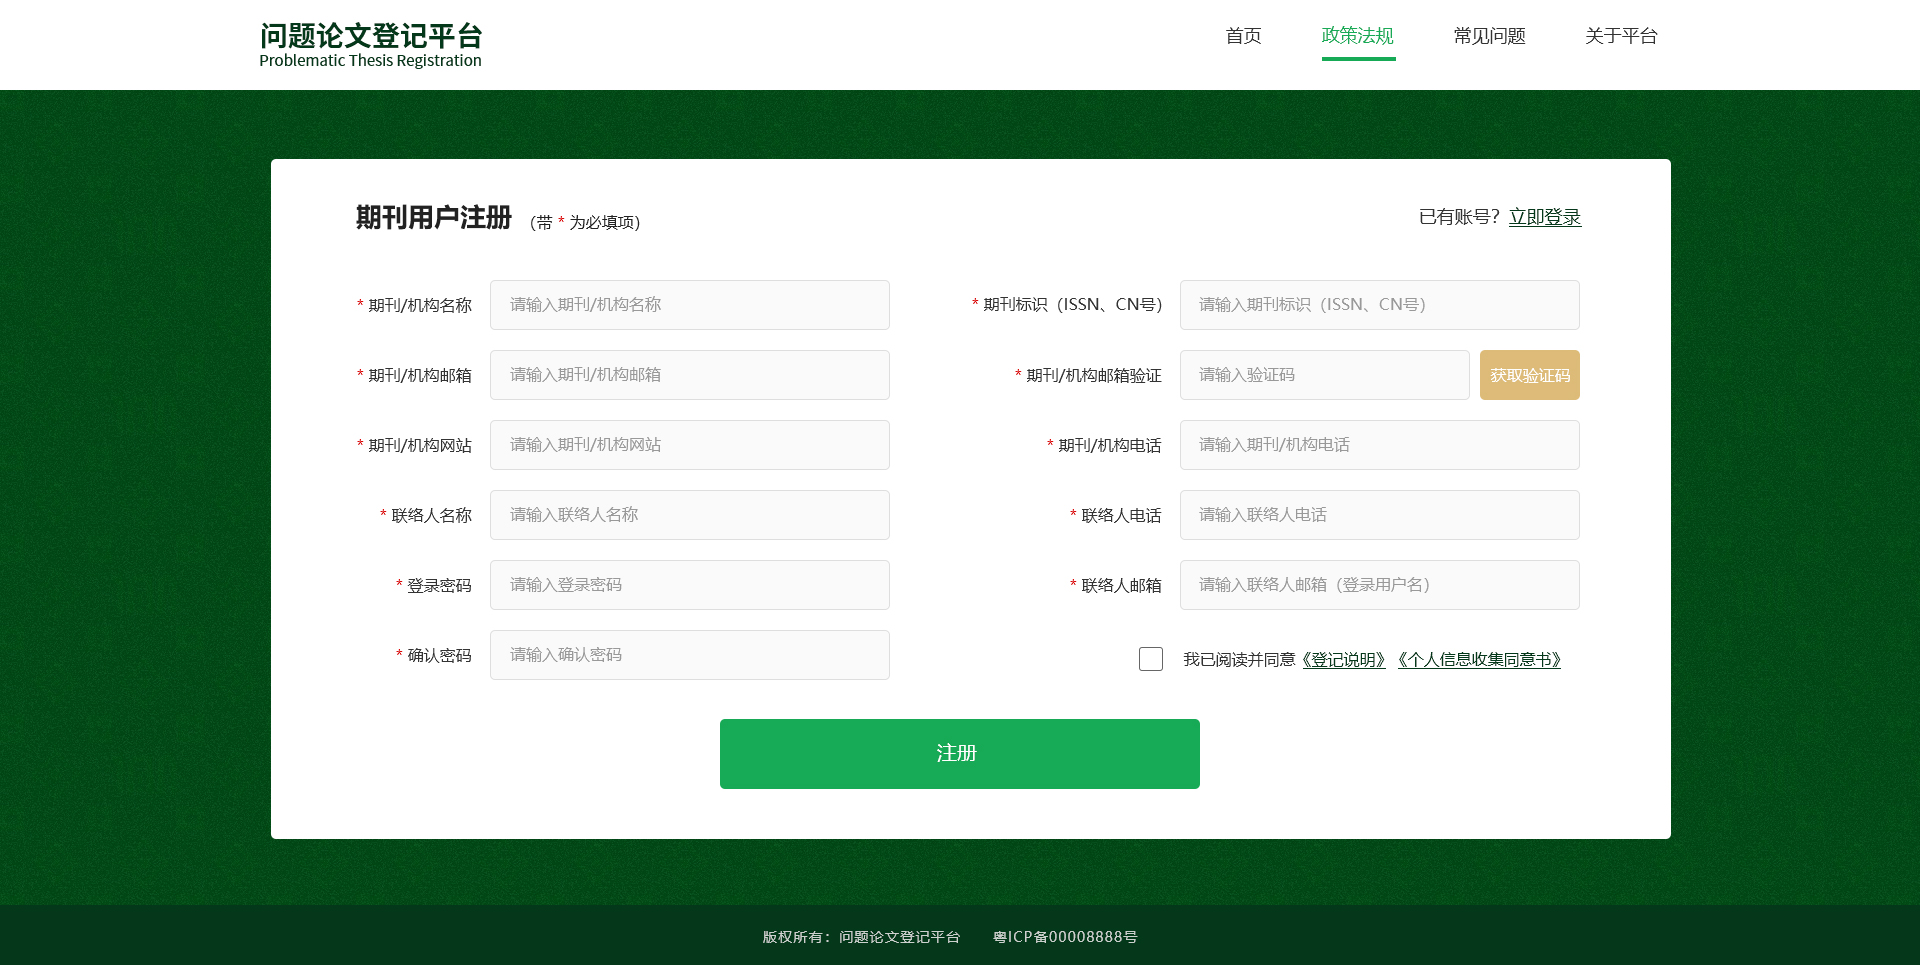Select the 联络人名称 input field

pyautogui.click(x=689, y=515)
